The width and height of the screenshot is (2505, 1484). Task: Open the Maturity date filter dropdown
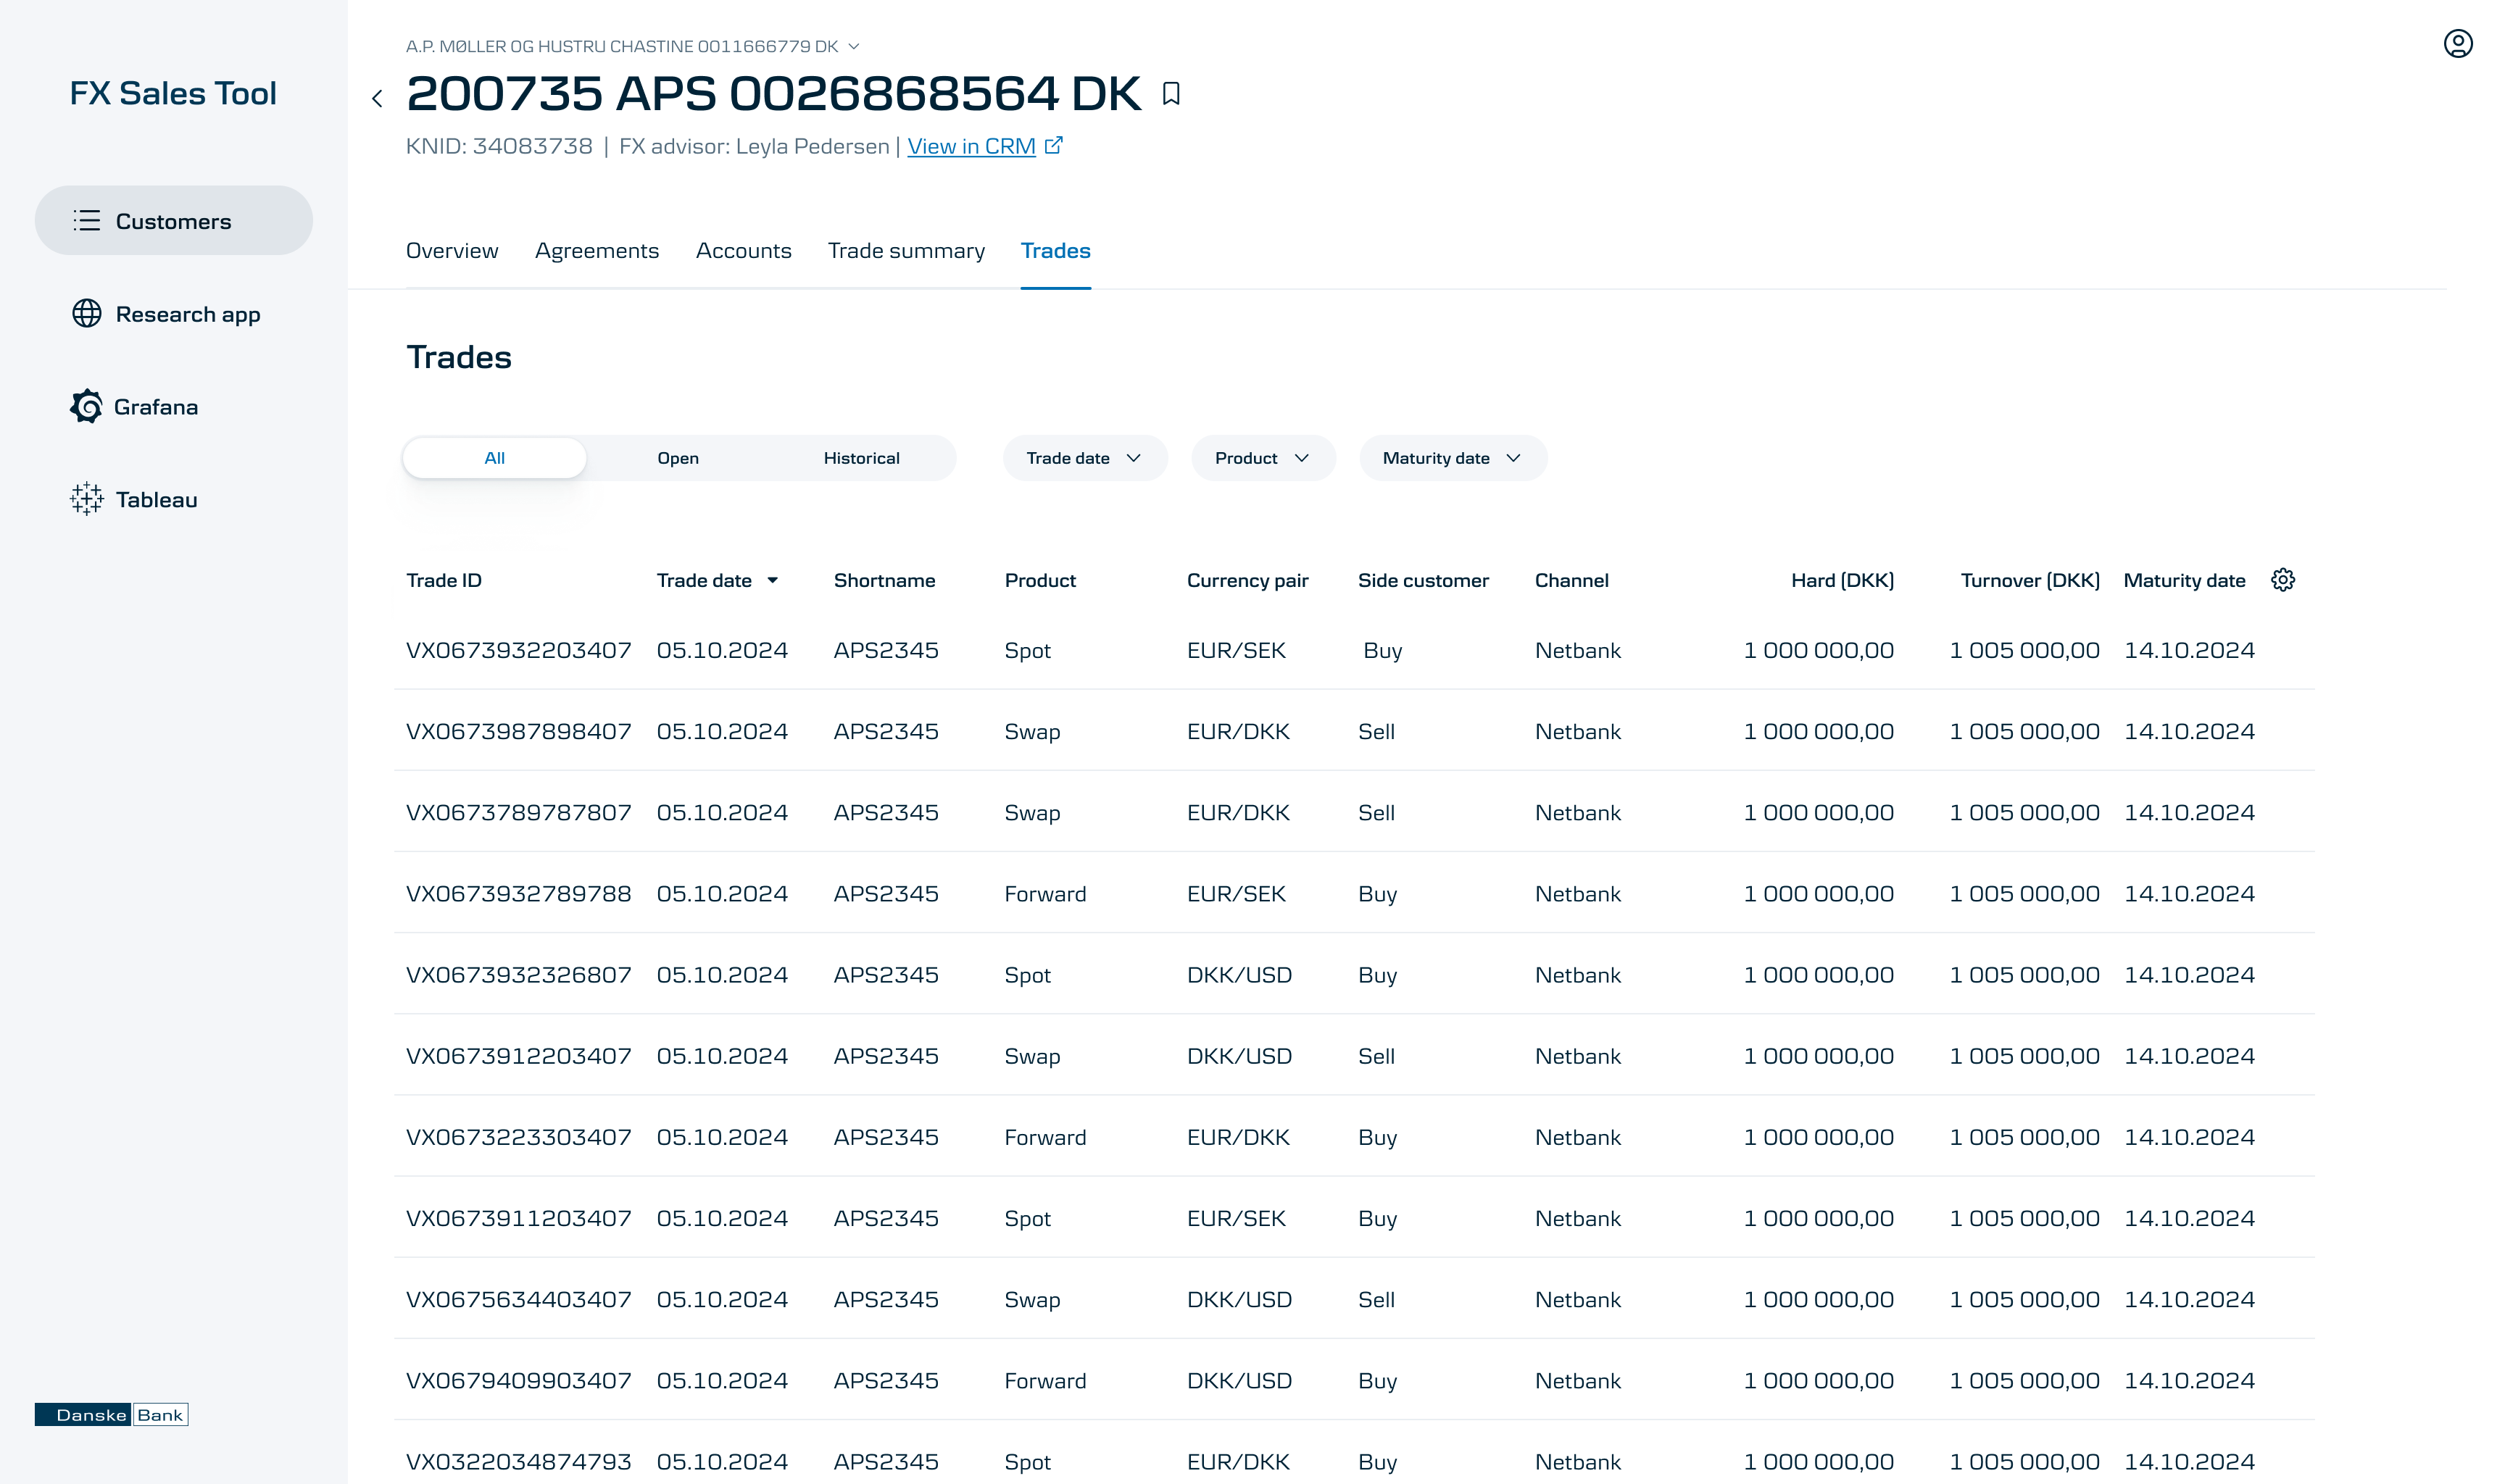click(1452, 458)
